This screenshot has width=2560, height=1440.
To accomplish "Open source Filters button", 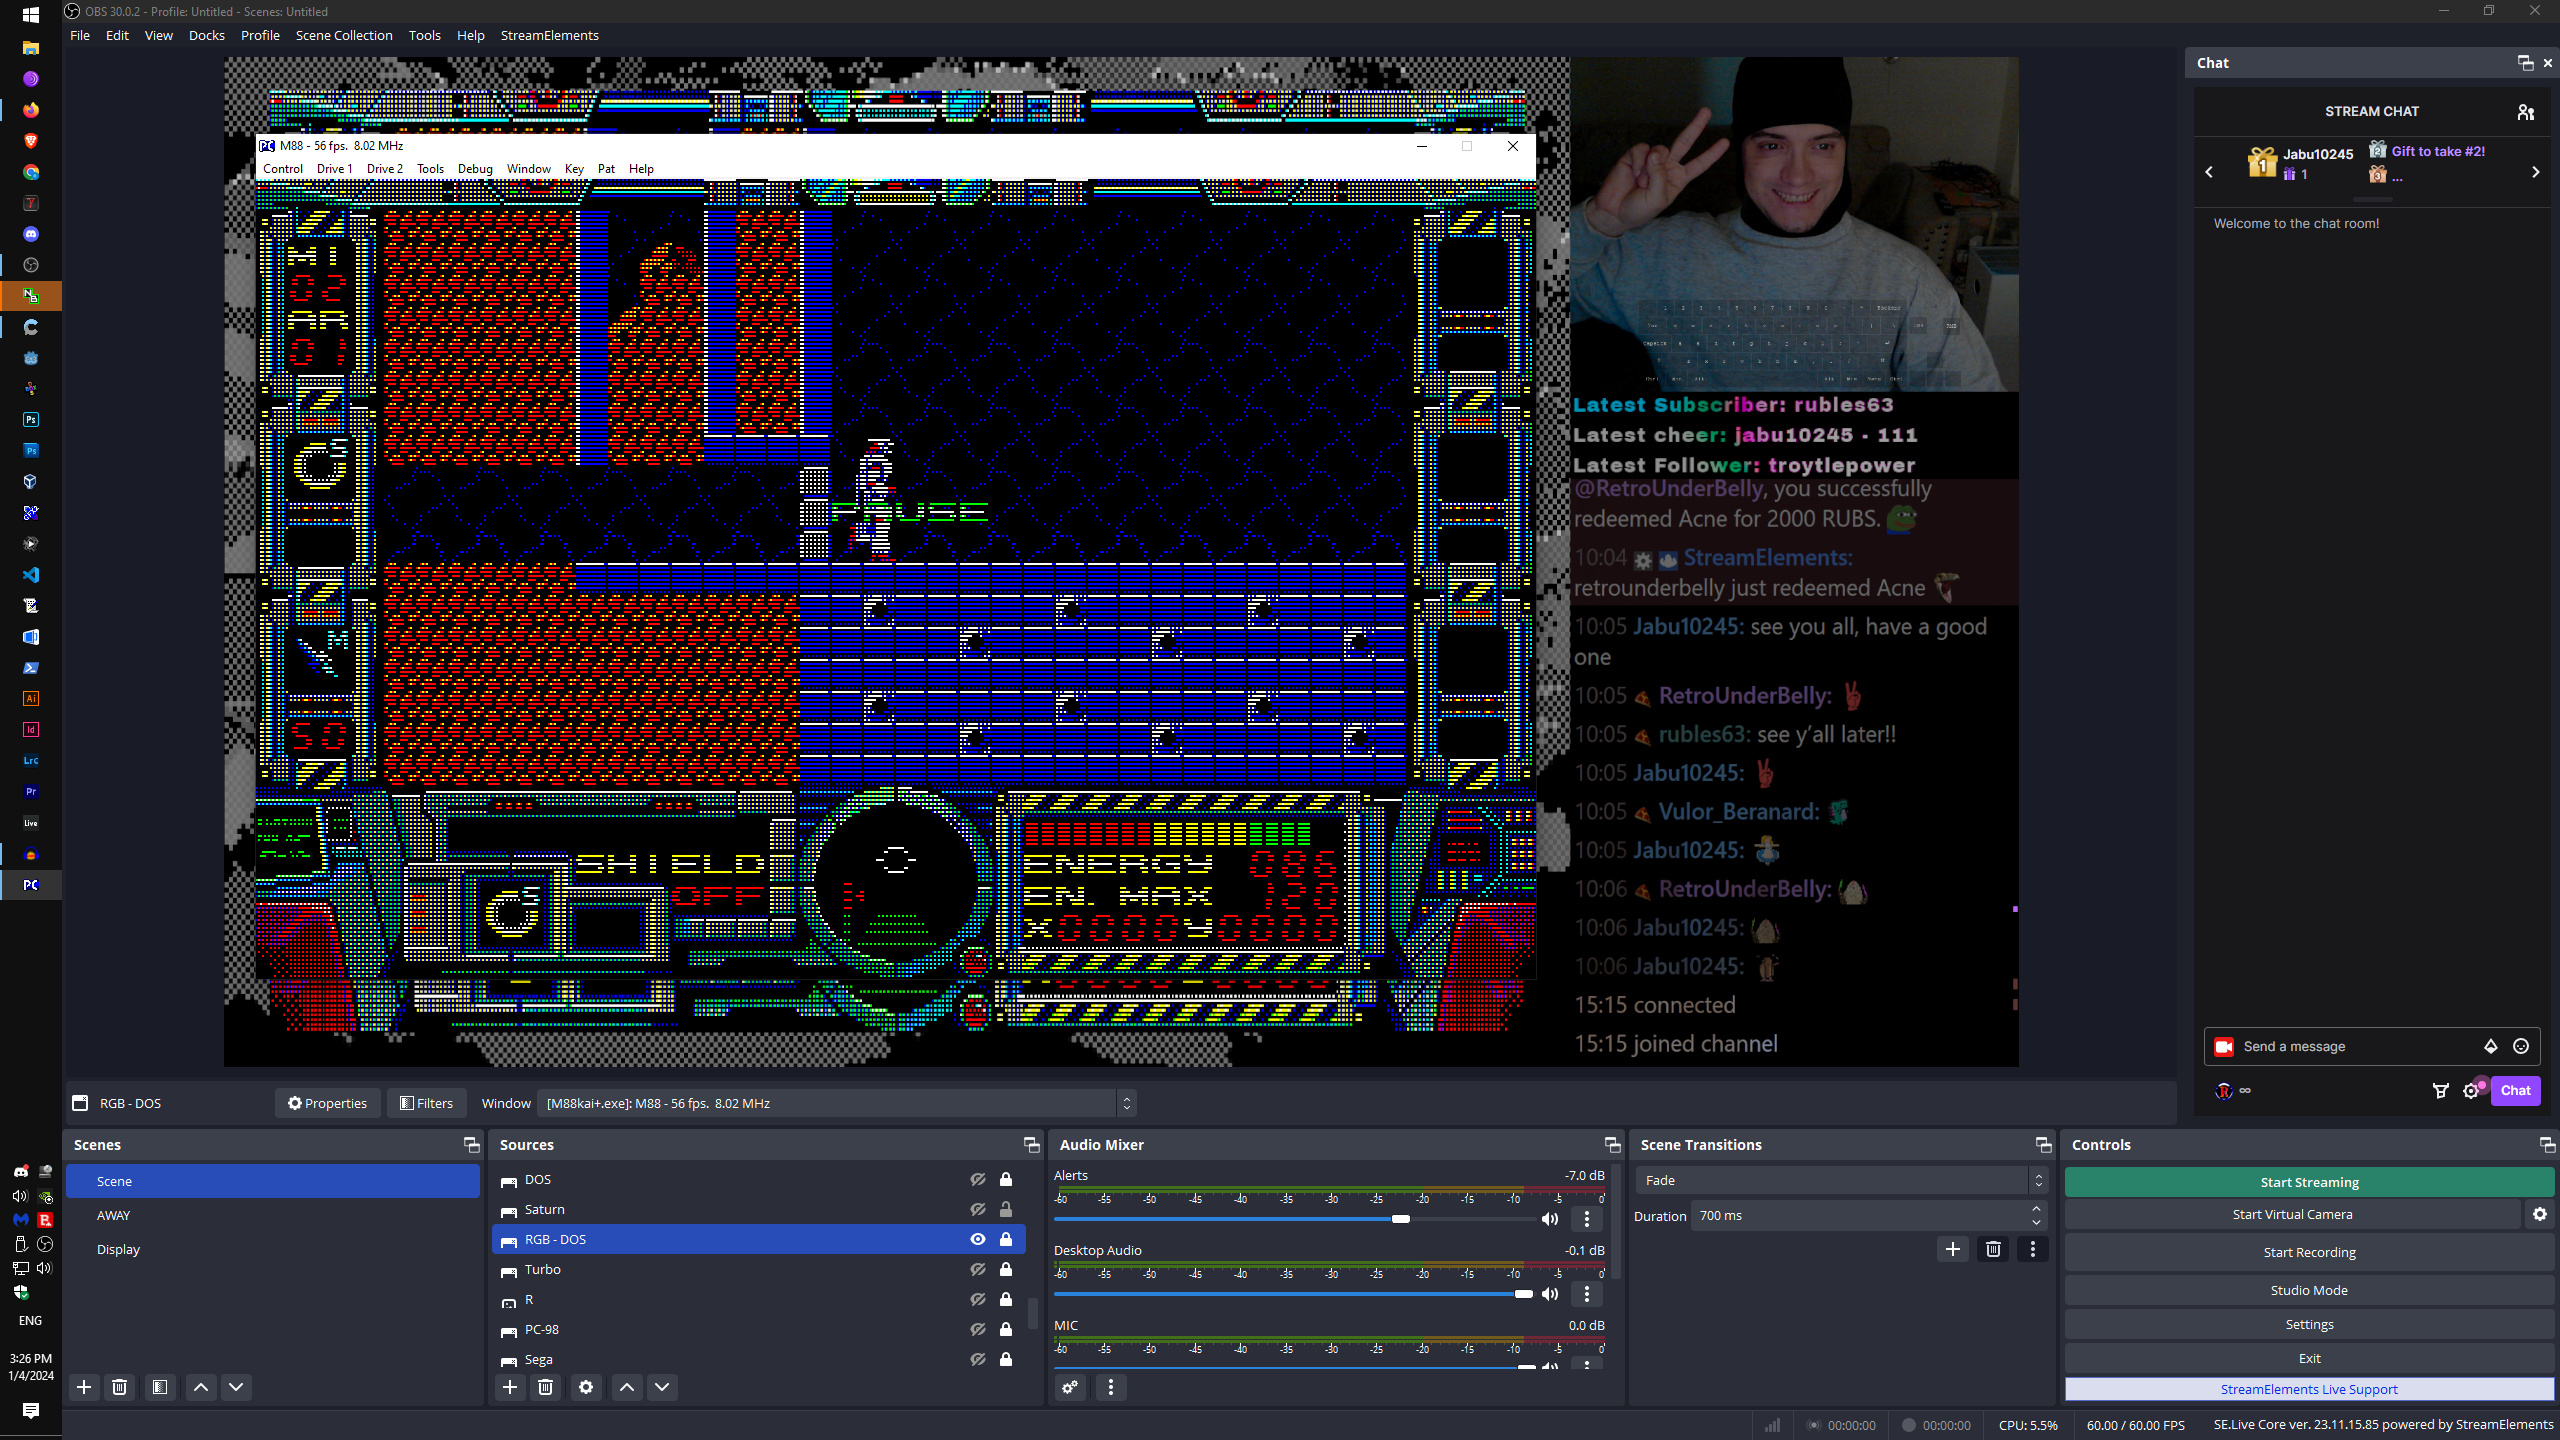I will (x=426, y=1103).
